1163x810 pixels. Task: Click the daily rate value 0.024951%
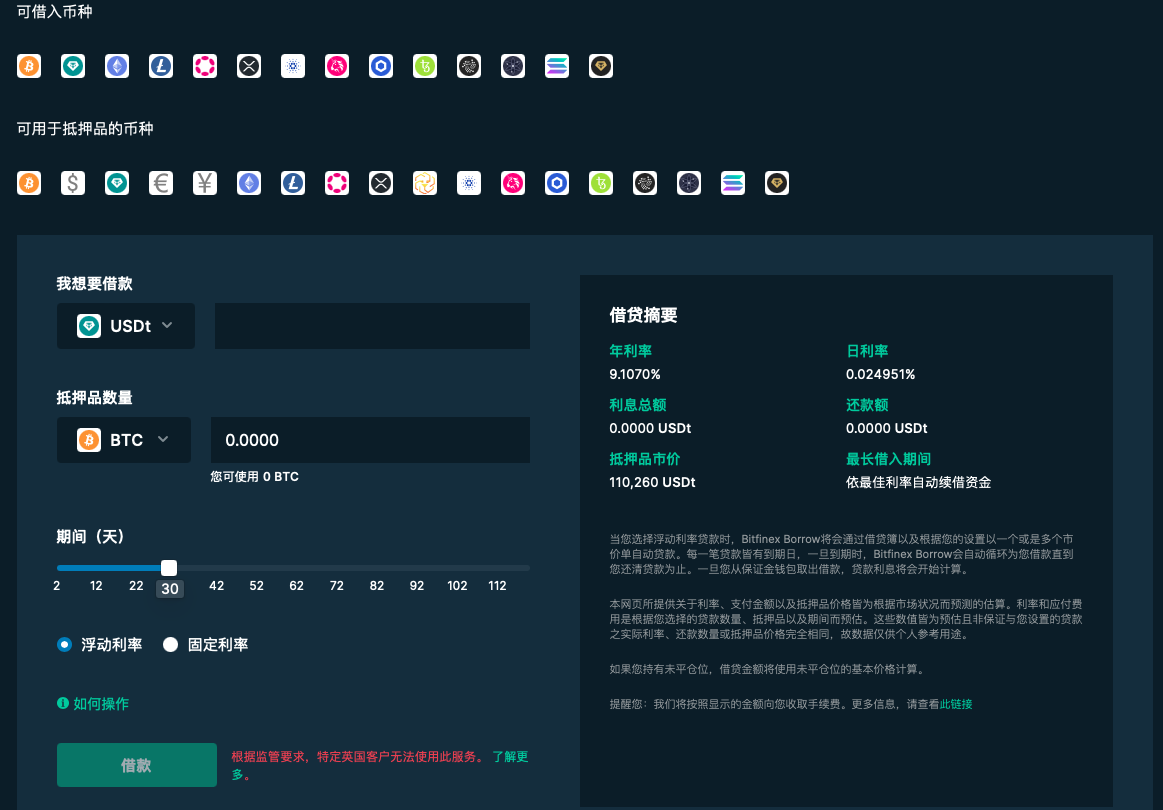pyautogui.click(x=880, y=375)
